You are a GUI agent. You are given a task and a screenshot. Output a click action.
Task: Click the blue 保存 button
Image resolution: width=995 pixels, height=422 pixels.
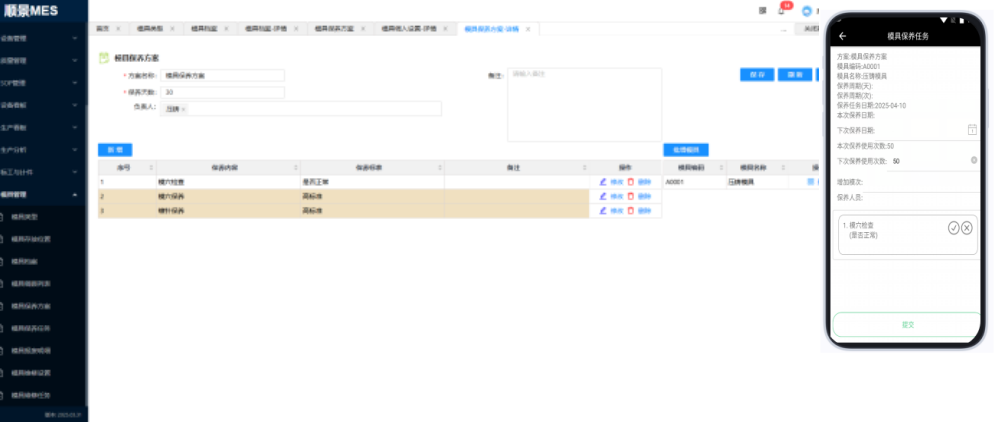point(758,74)
